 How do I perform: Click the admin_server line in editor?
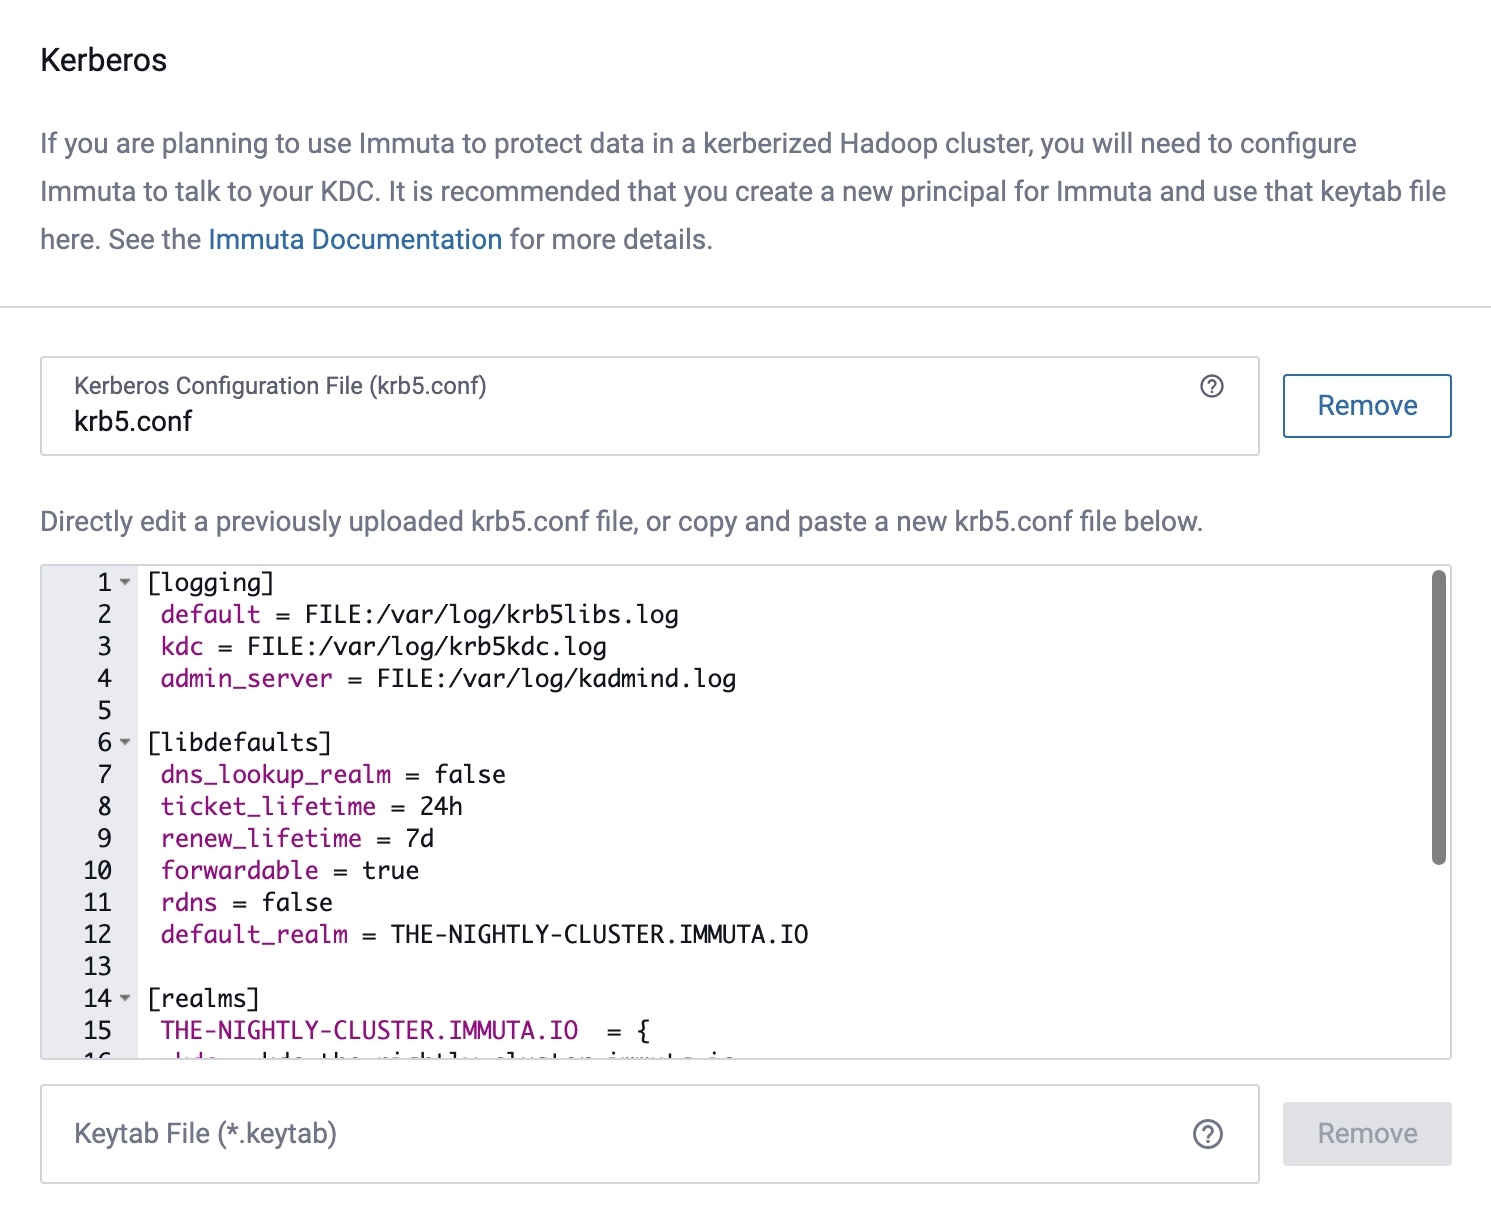(450, 679)
